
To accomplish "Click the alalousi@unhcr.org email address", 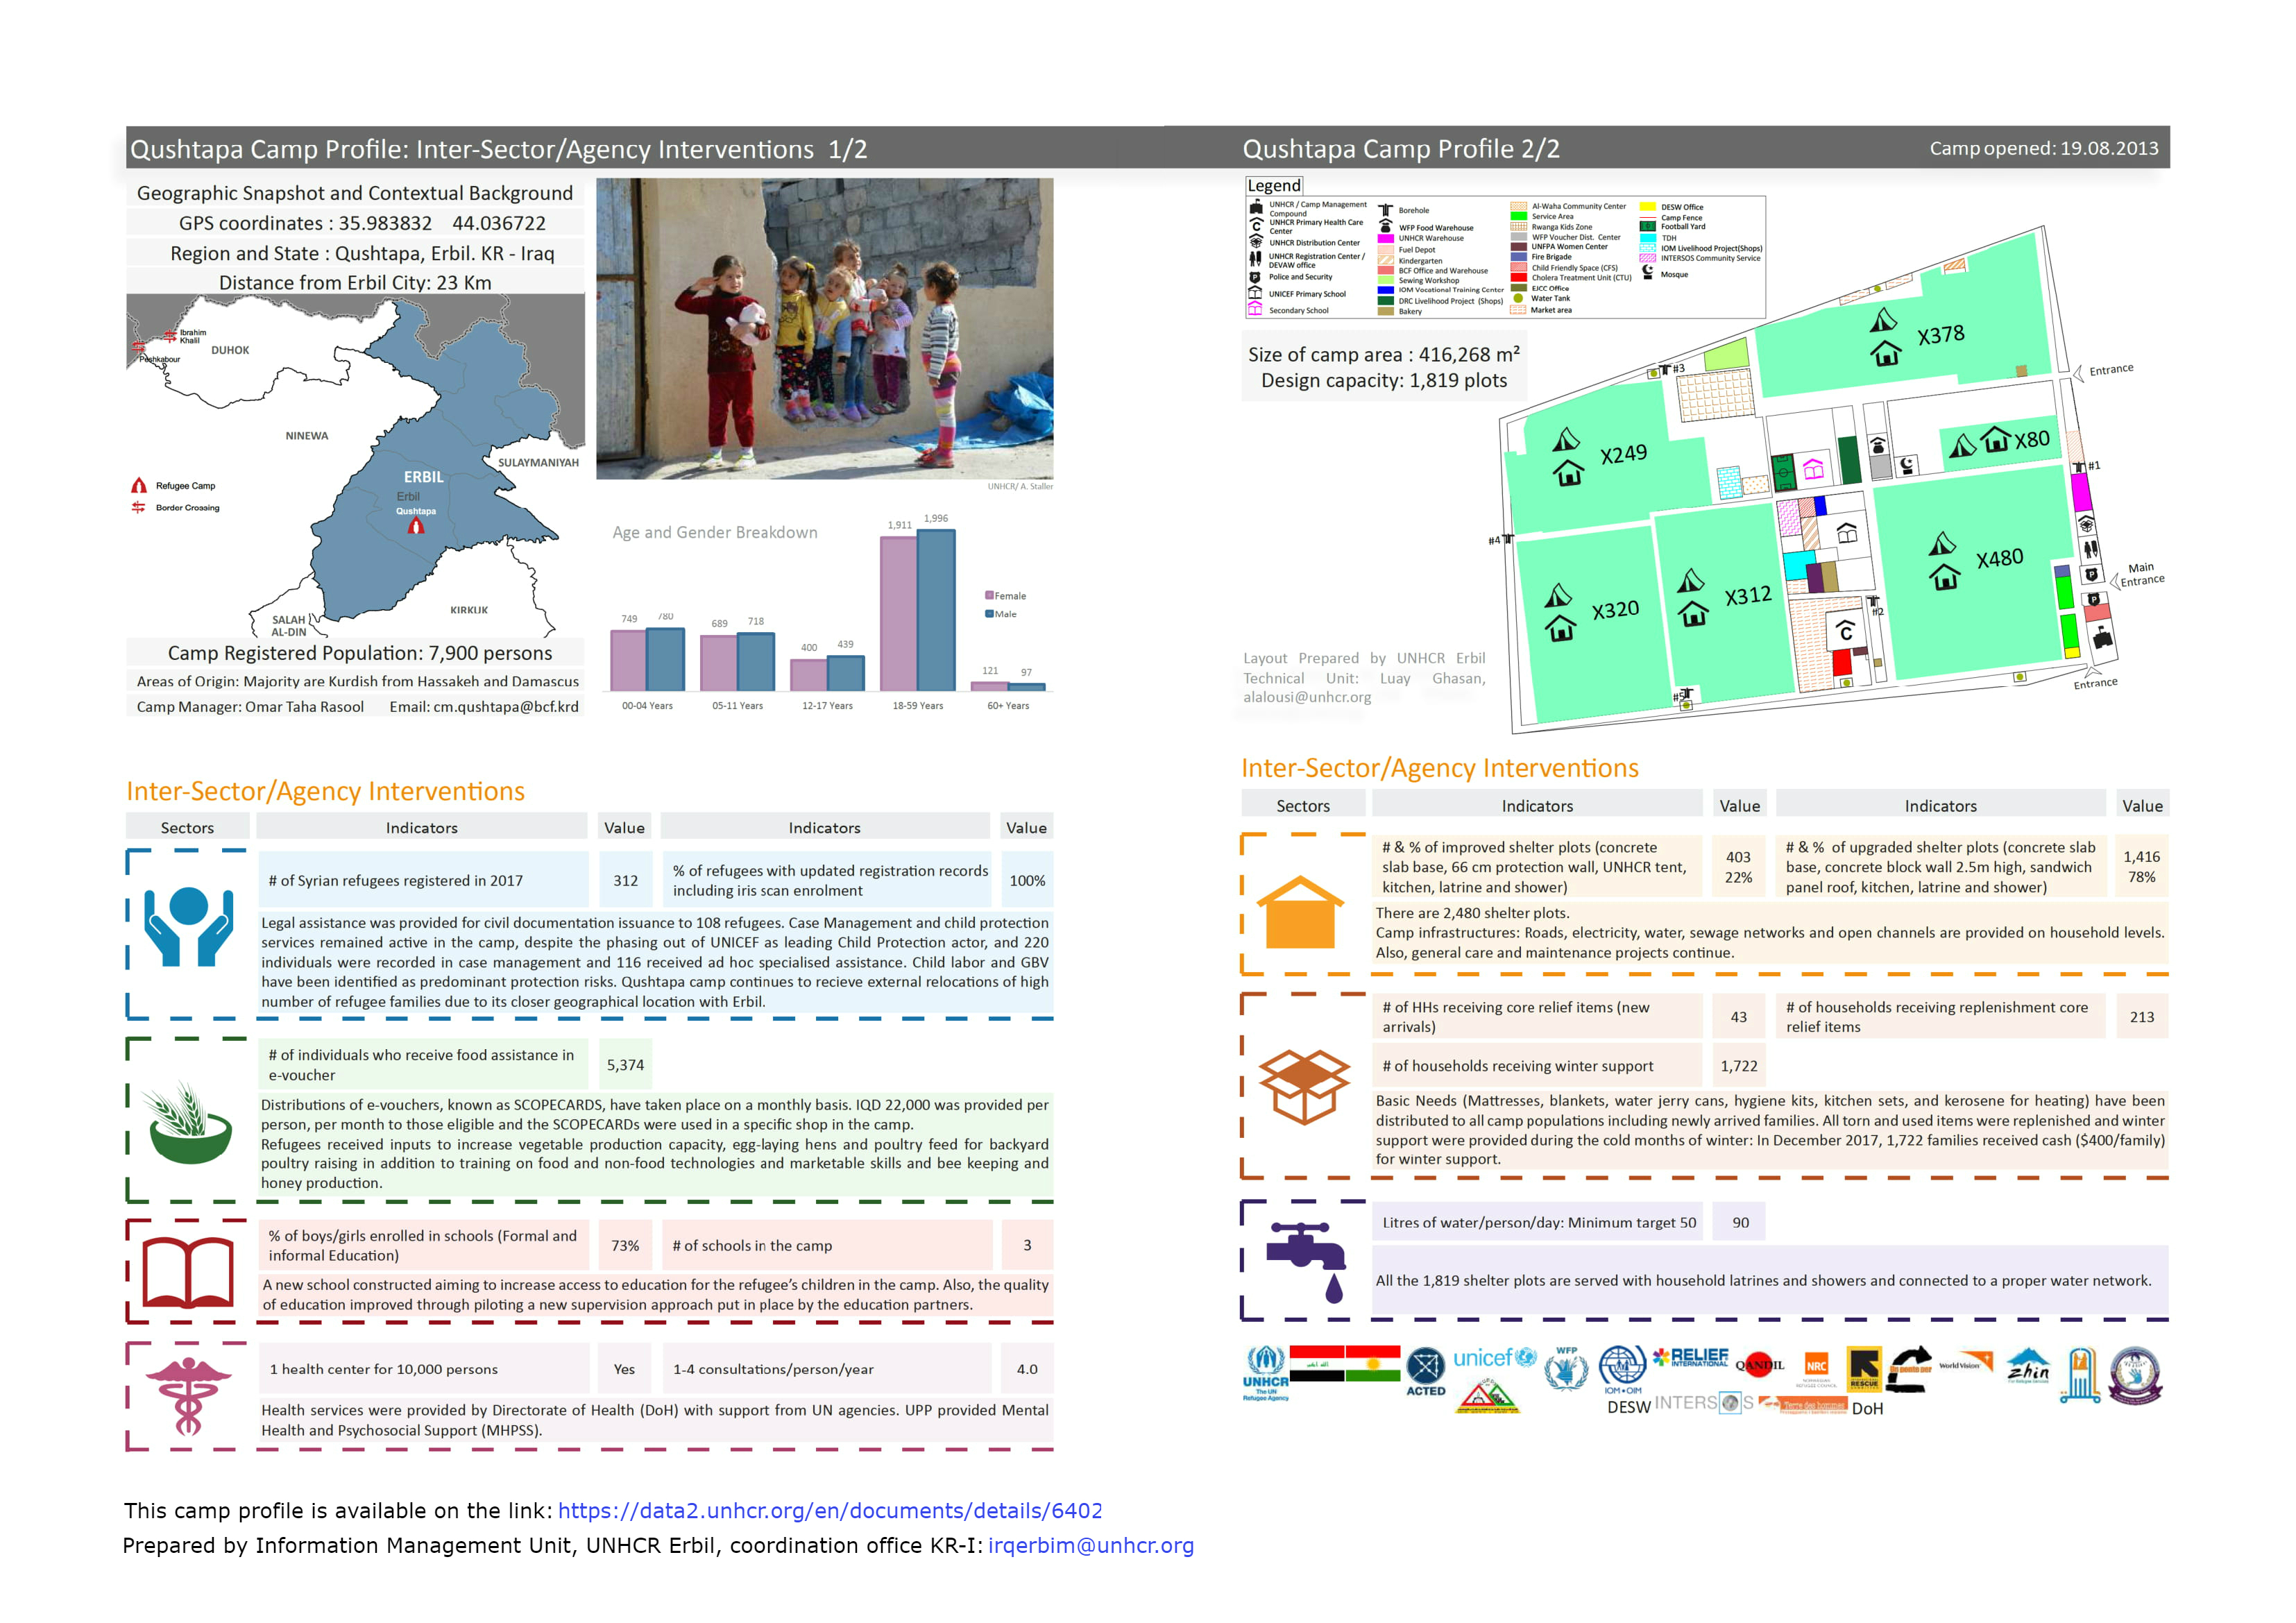I will pyautogui.click(x=1307, y=697).
